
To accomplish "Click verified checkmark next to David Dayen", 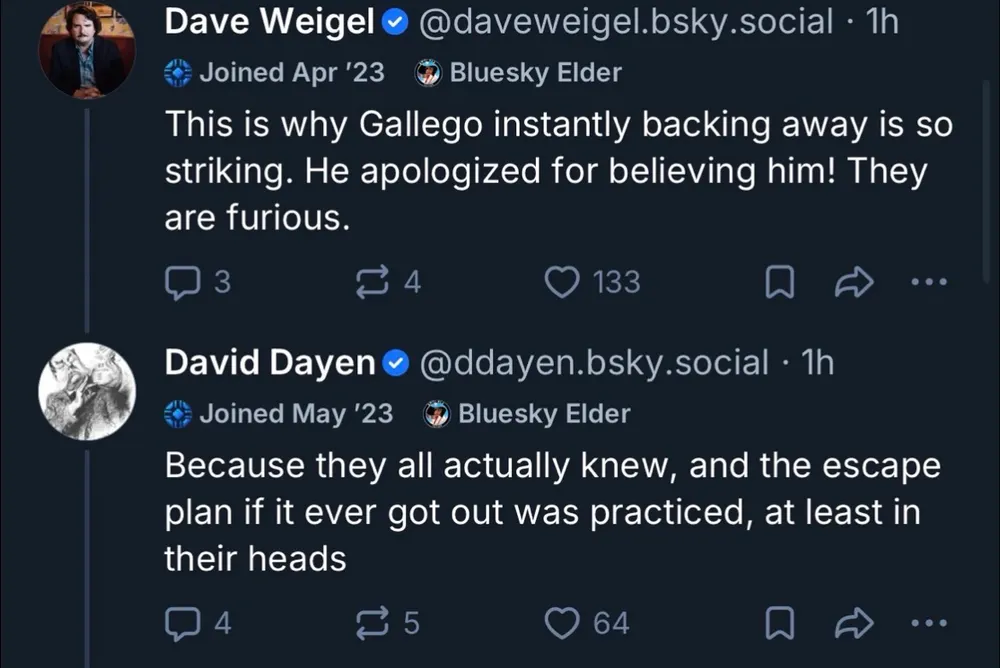I will [397, 364].
